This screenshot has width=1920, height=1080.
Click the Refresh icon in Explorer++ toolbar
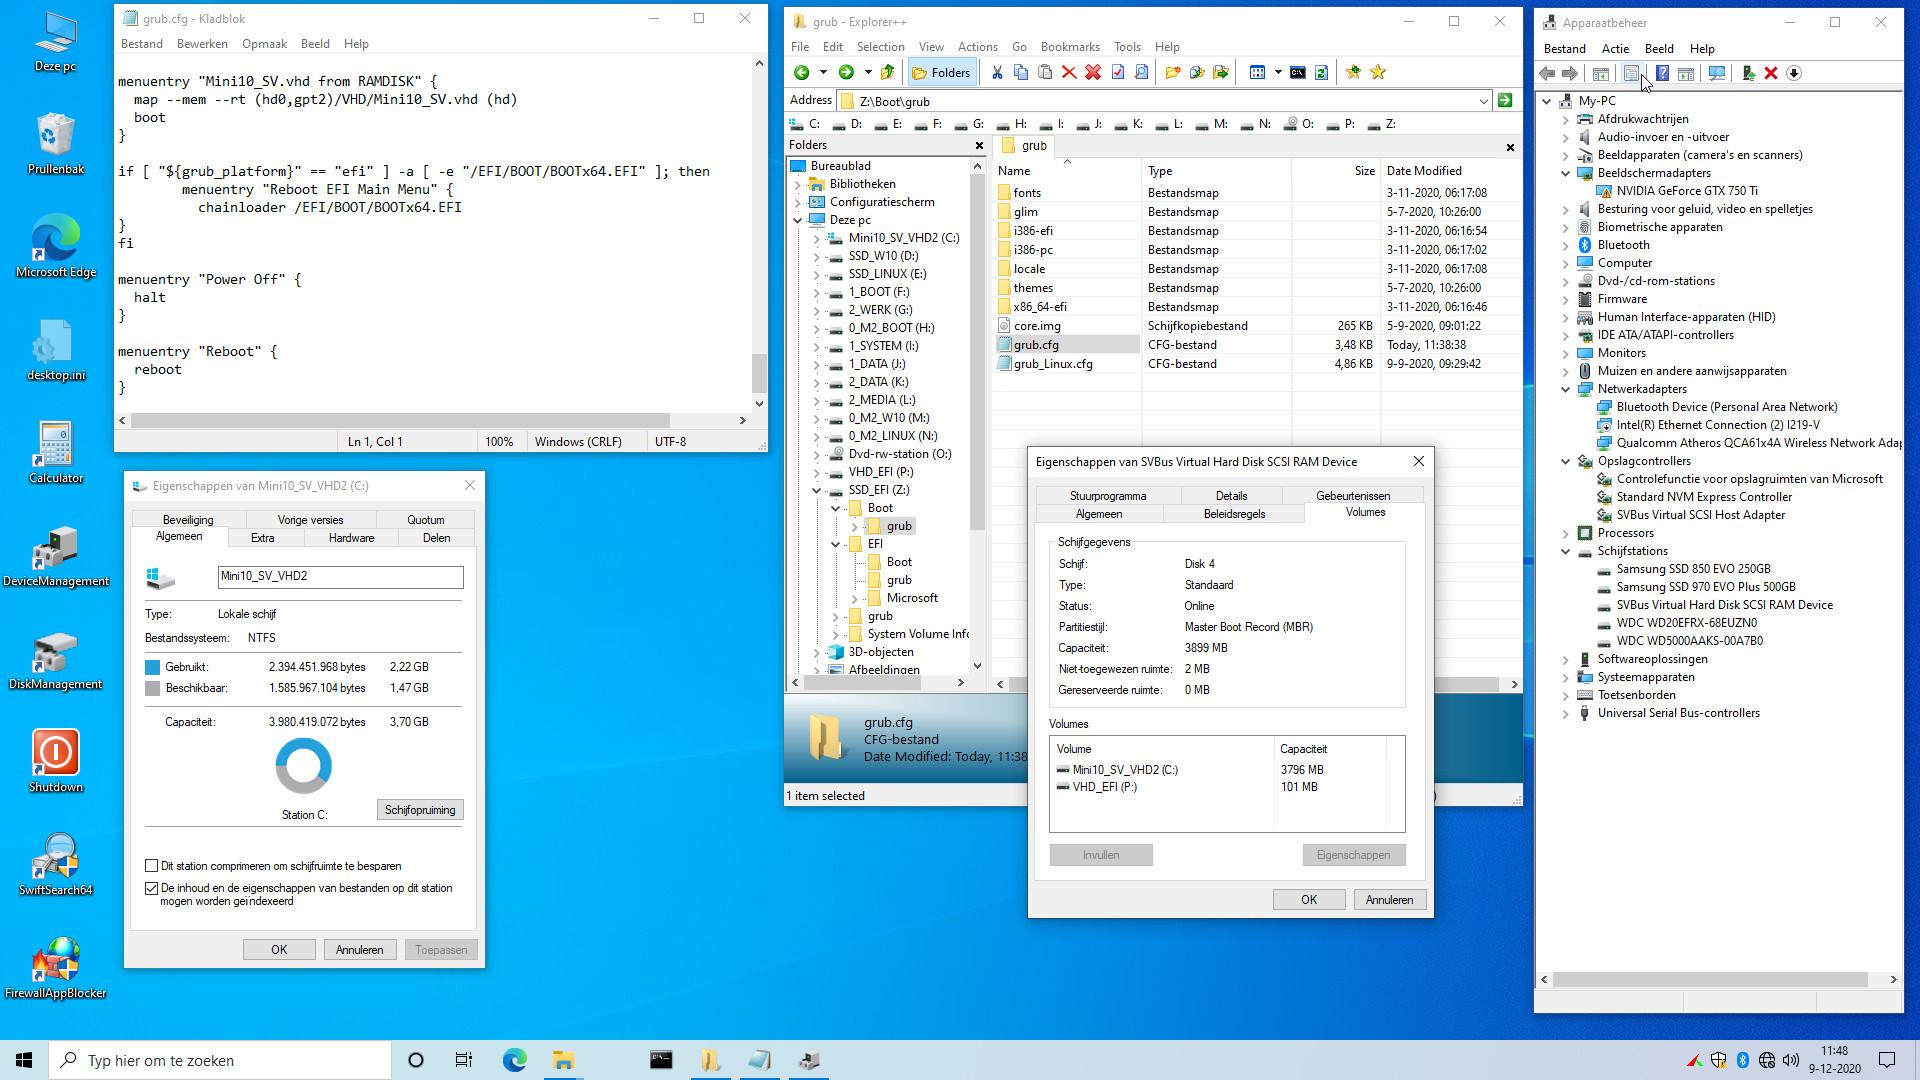click(1321, 72)
